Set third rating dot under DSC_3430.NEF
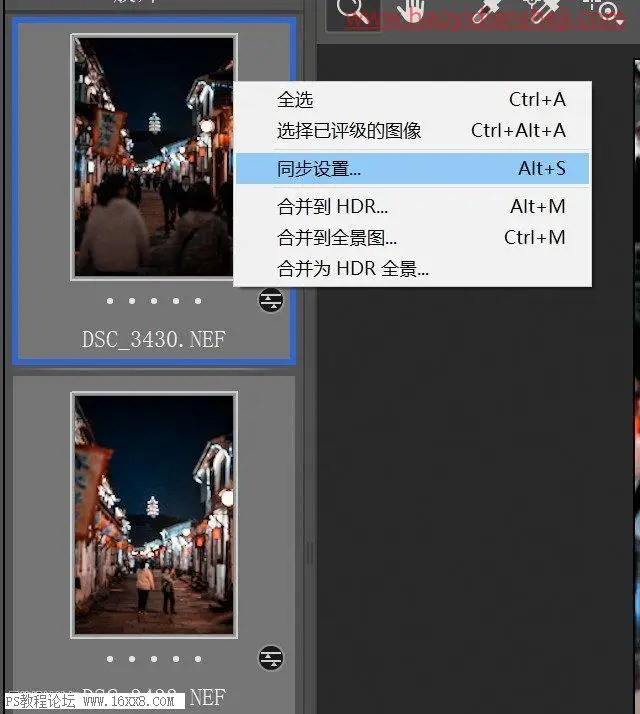640x714 pixels. click(x=154, y=301)
